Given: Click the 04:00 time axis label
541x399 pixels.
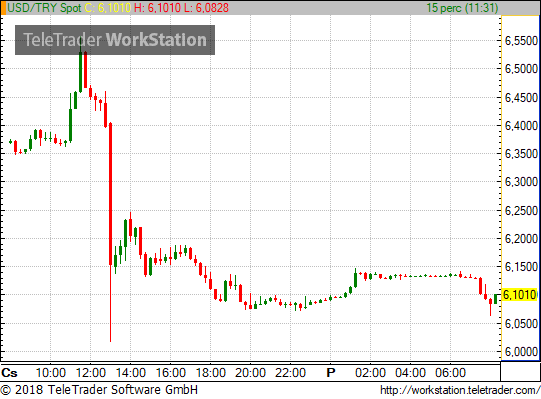Looking at the screenshot, I should (x=411, y=373).
